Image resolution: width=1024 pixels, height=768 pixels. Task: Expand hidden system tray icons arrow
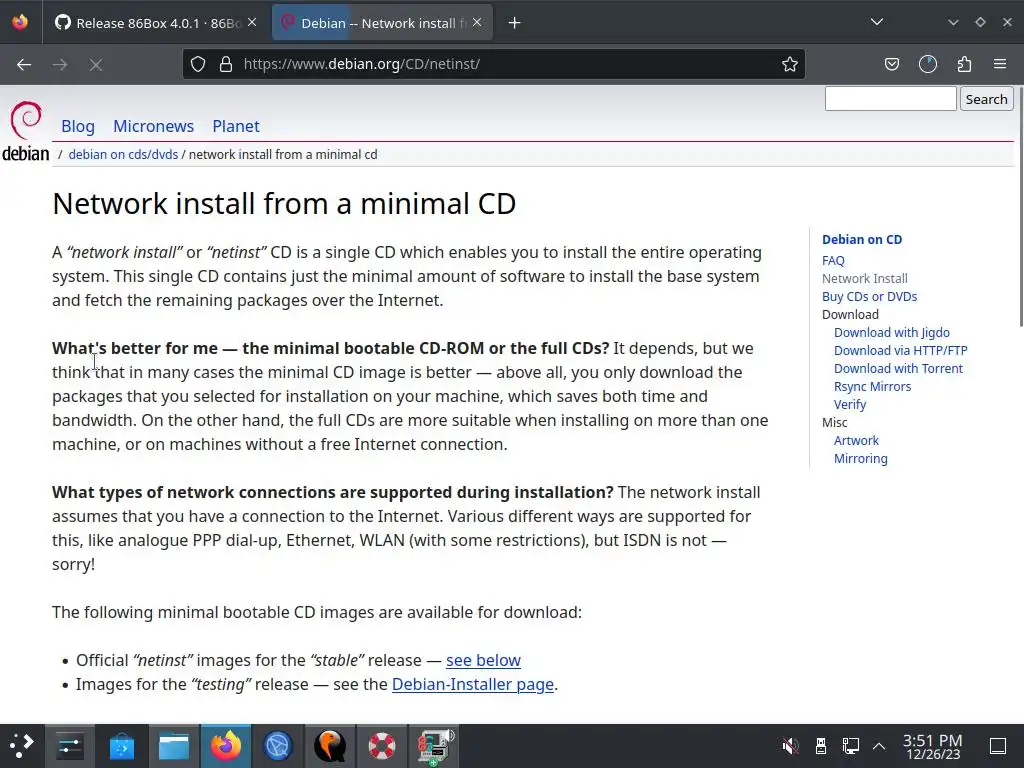coord(879,745)
